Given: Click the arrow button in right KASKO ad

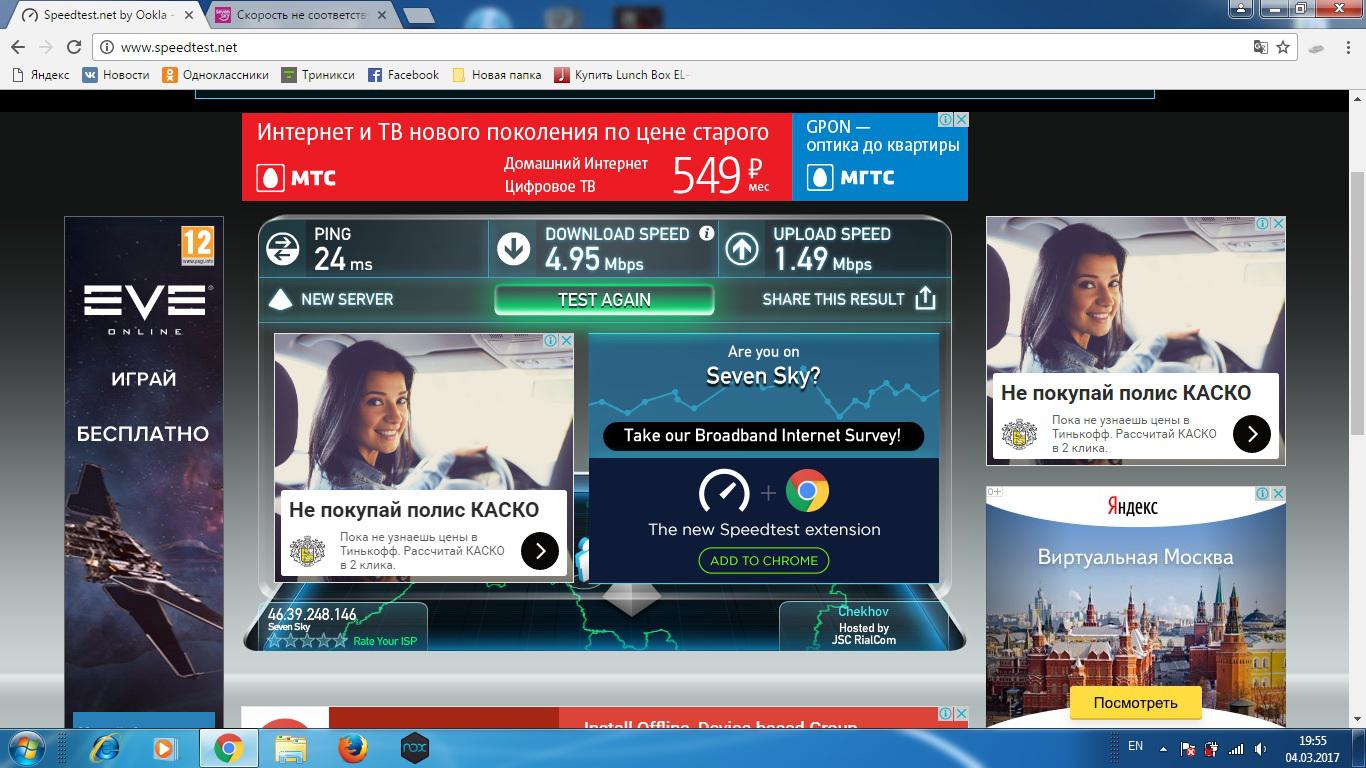Looking at the screenshot, I should 1252,434.
